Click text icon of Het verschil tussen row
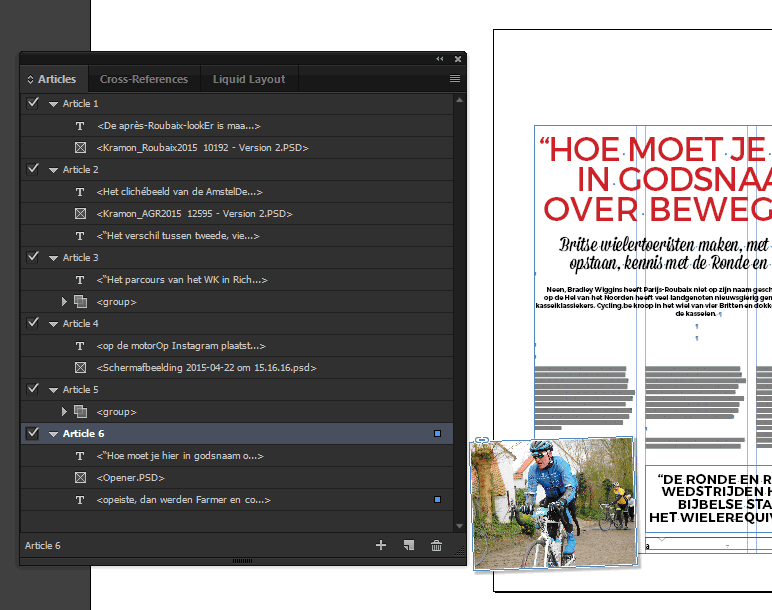The width and height of the screenshot is (772, 610). point(80,236)
